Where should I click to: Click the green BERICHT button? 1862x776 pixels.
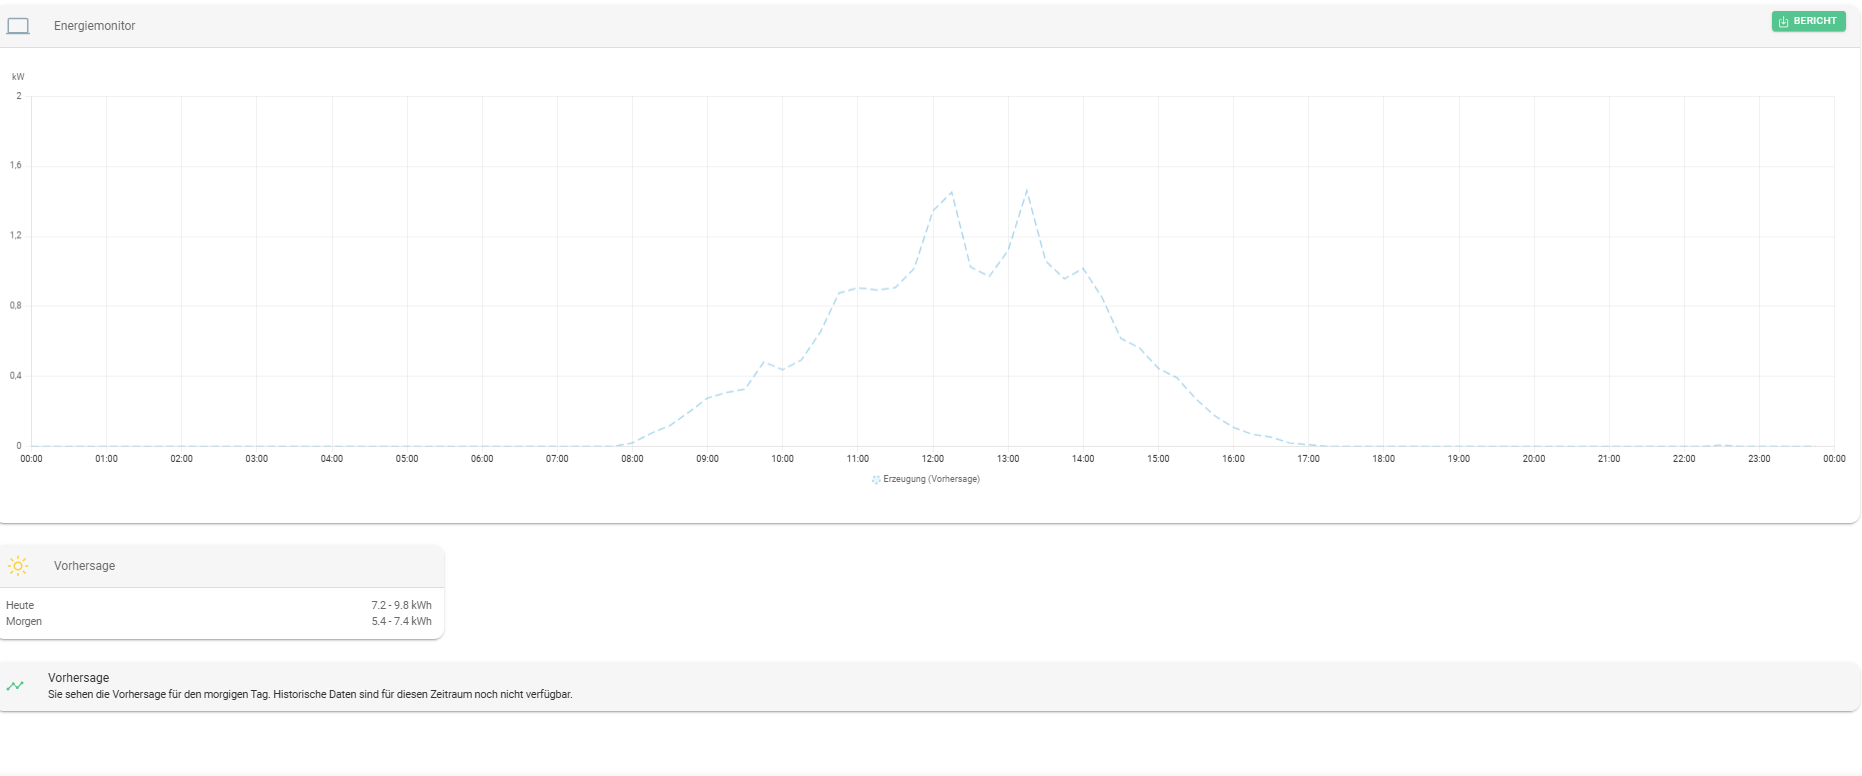pos(1808,21)
